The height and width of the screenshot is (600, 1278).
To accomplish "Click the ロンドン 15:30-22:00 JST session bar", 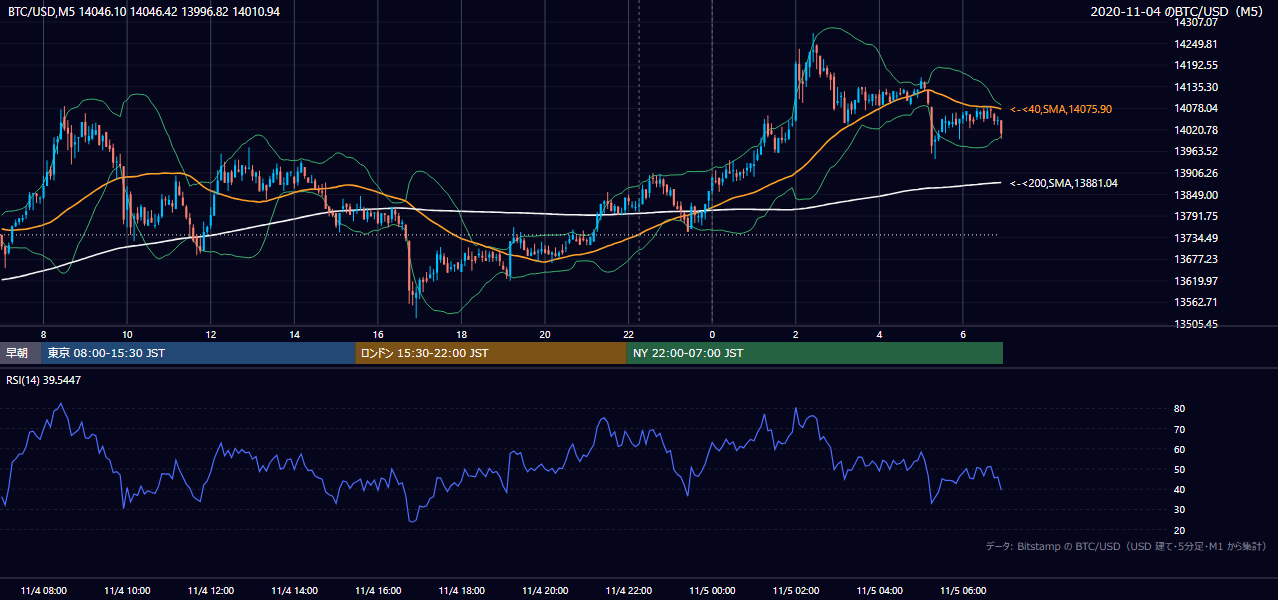I will pos(491,353).
